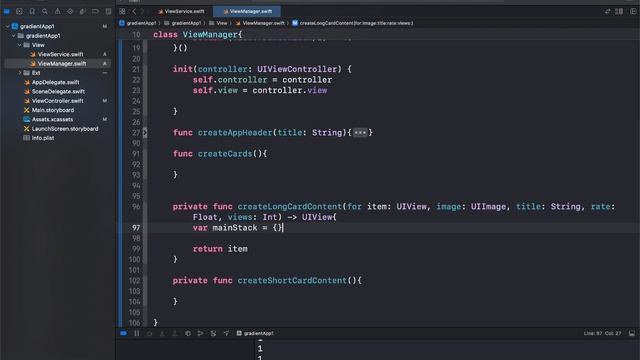The image size is (640, 360).
Task: Open the Breakpoint navigator icon
Action: [x=96, y=11]
